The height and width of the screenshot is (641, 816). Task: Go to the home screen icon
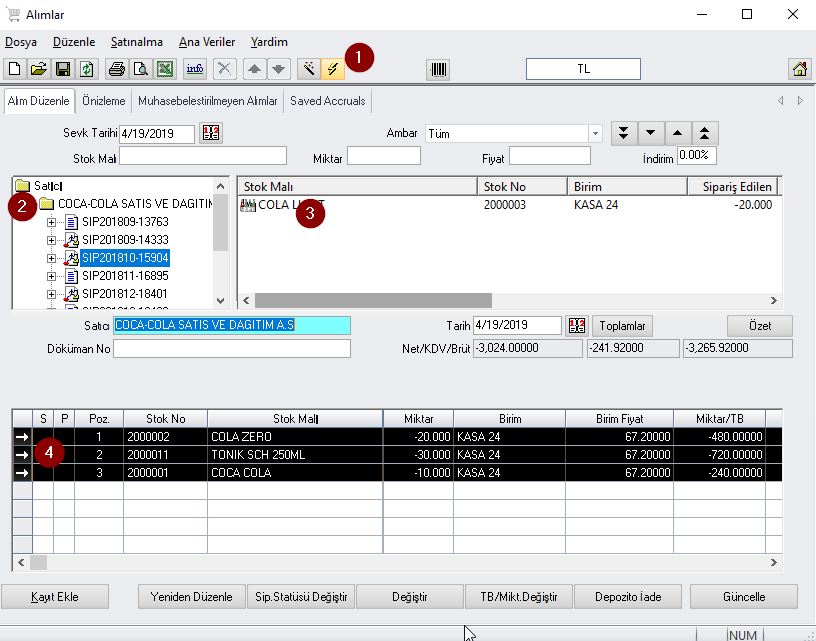(x=800, y=69)
